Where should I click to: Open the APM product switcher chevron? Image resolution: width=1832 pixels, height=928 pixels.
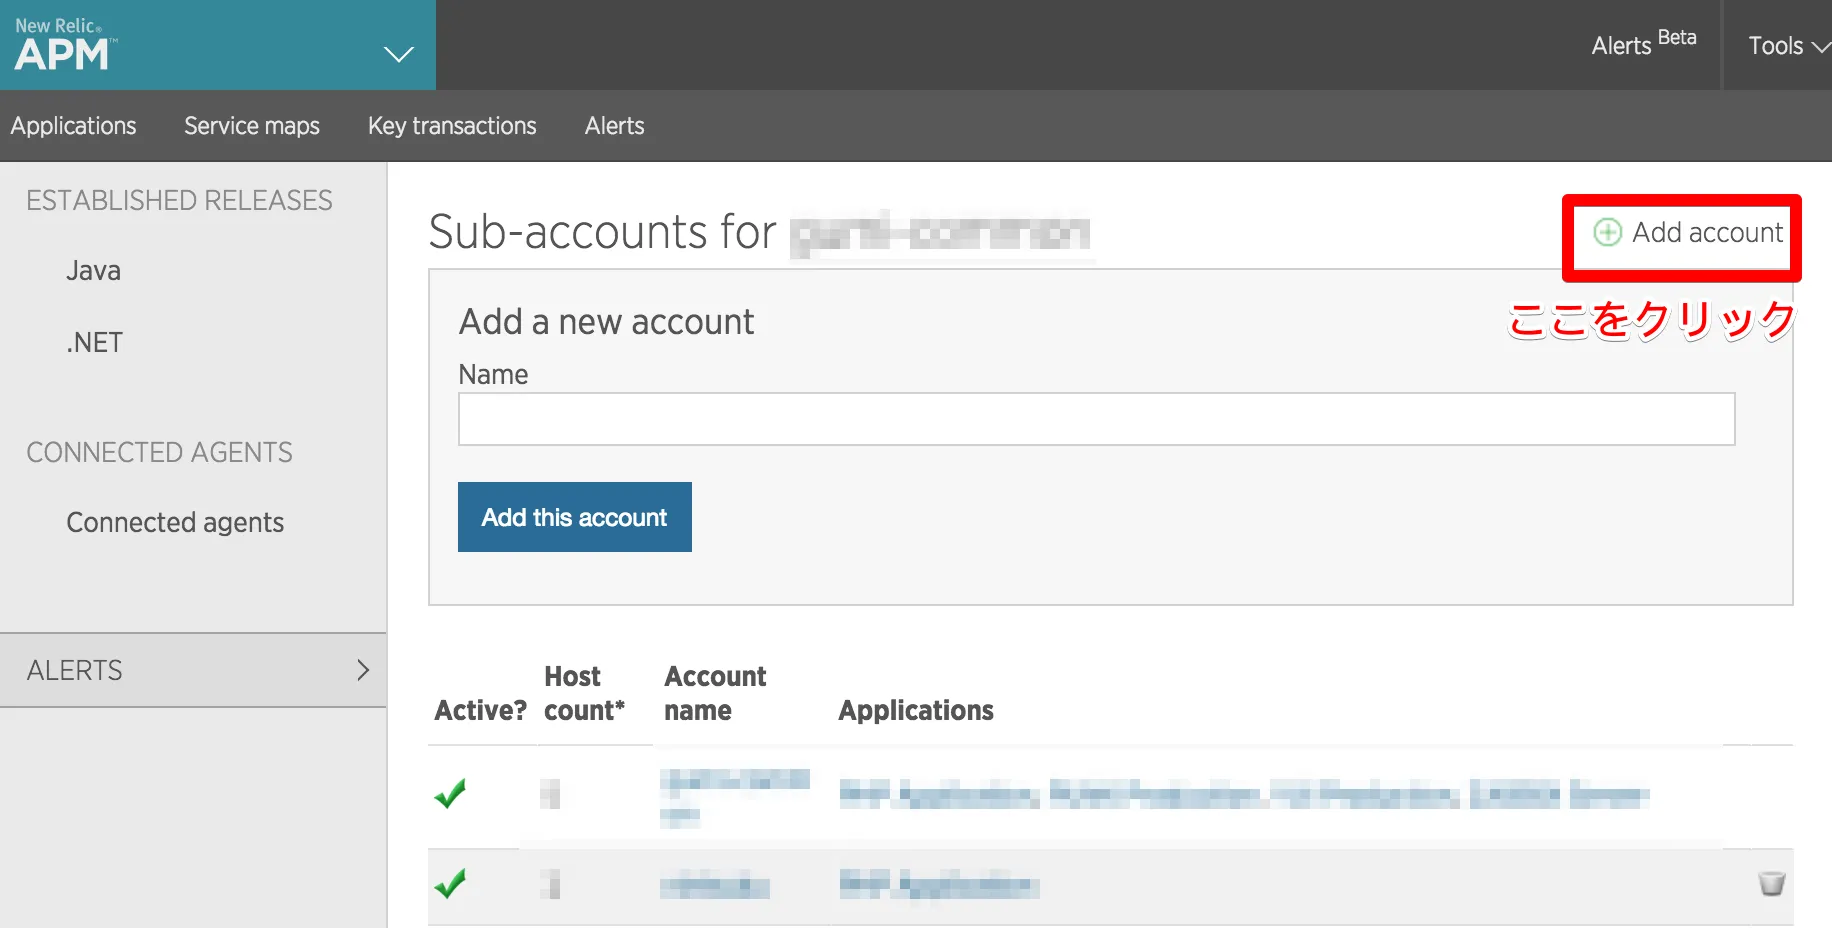click(398, 54)
